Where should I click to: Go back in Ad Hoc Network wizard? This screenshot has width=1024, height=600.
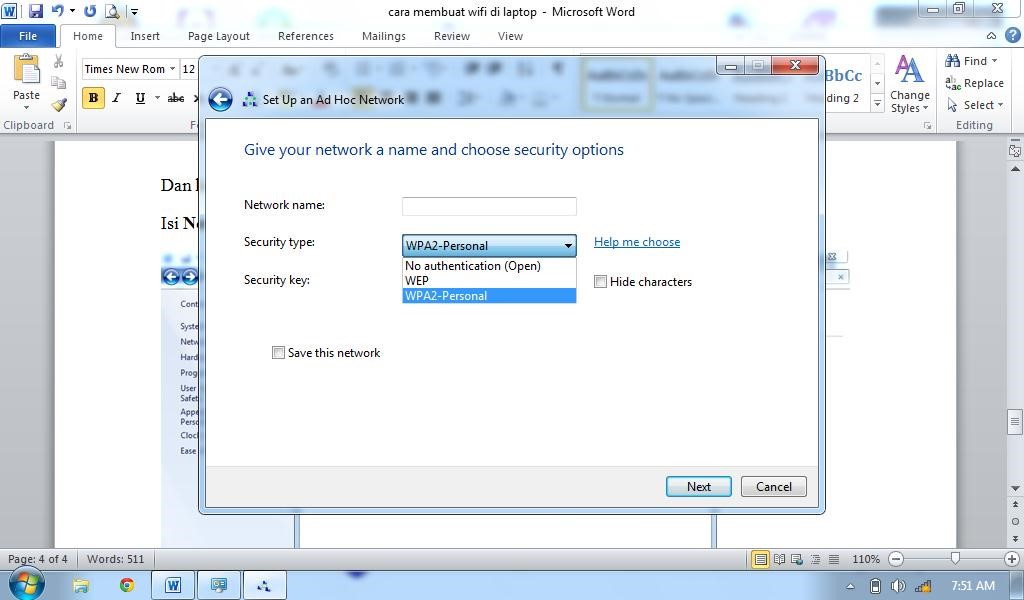220,99
